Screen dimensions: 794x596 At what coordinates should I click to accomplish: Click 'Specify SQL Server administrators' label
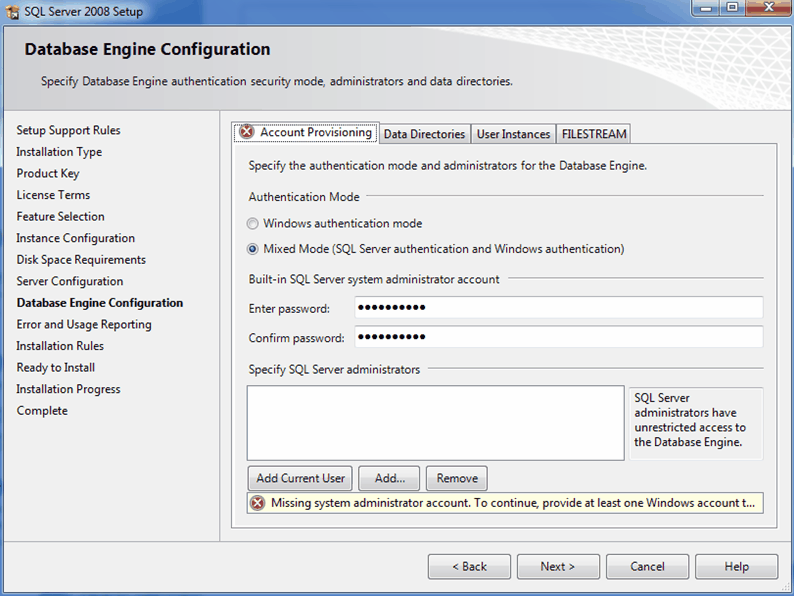click(334, 370)
